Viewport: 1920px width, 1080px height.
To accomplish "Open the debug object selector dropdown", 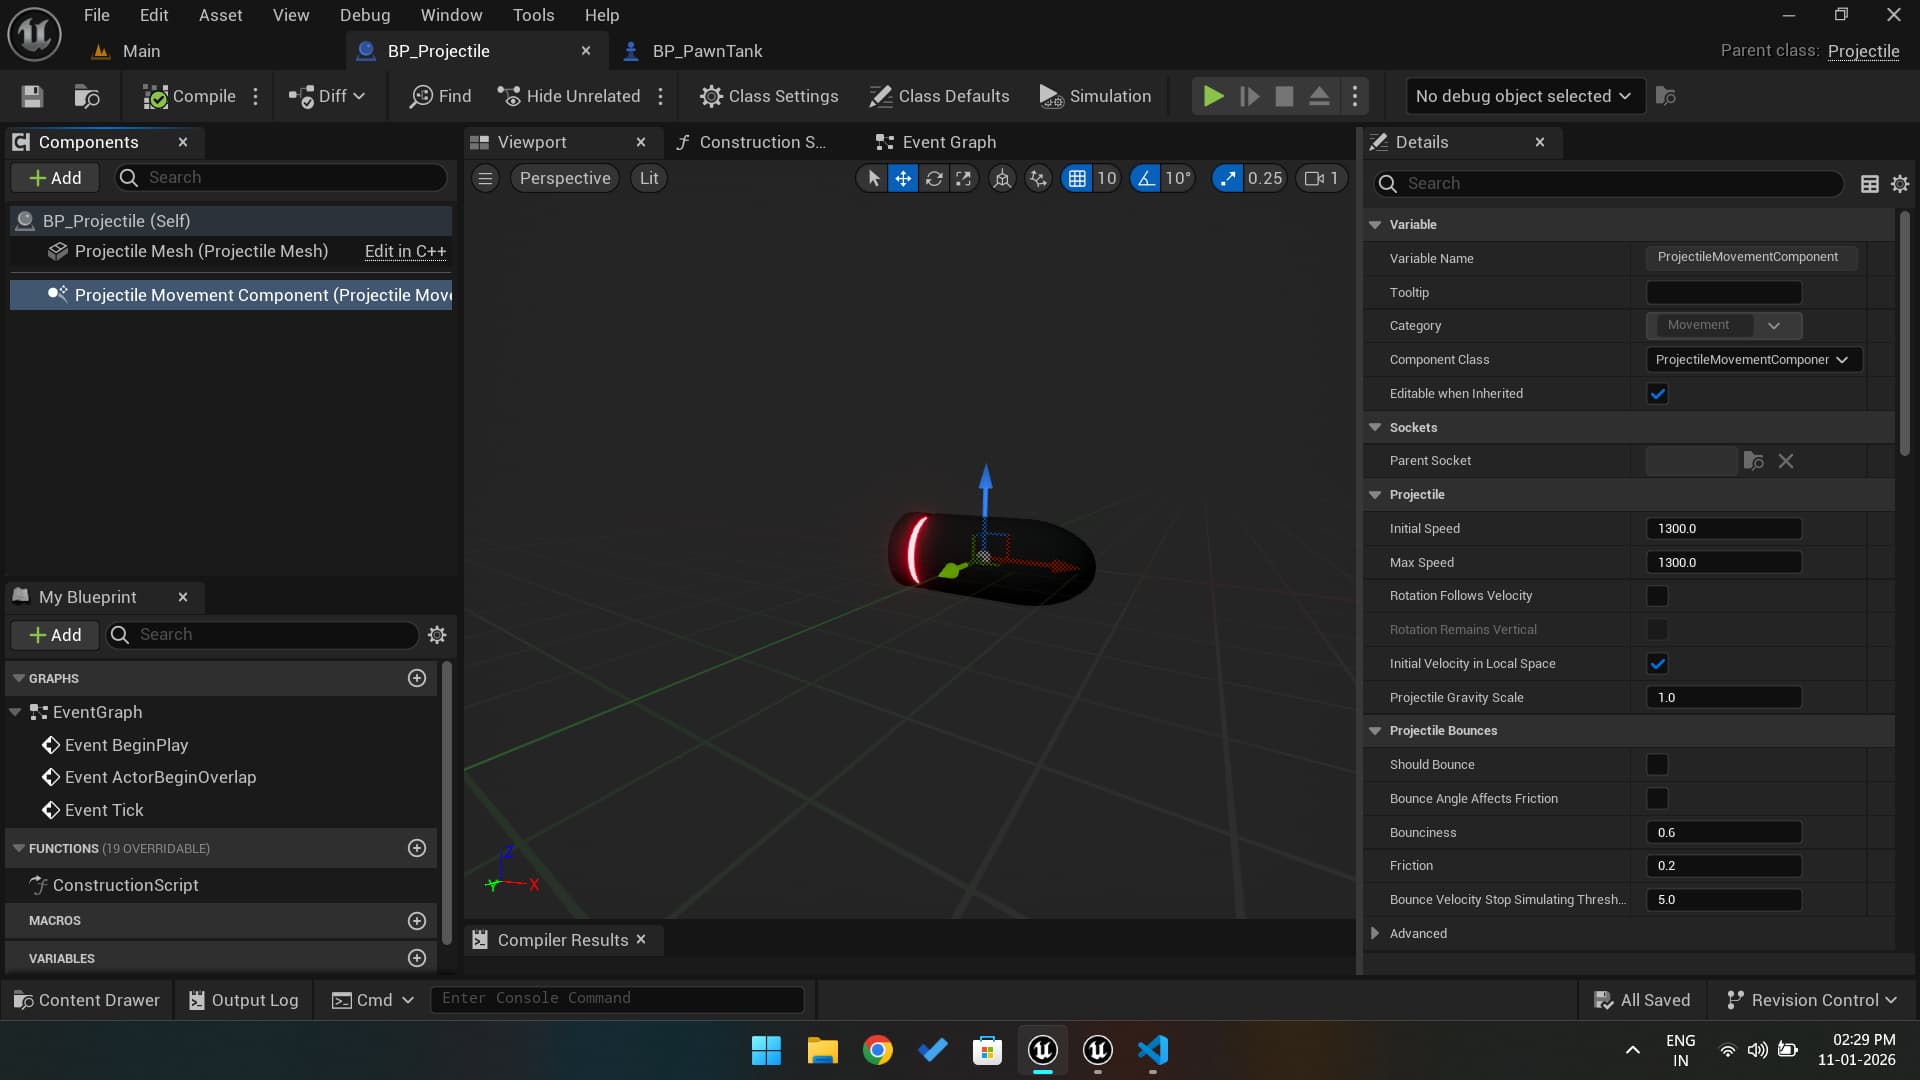I will (1523, 96).
